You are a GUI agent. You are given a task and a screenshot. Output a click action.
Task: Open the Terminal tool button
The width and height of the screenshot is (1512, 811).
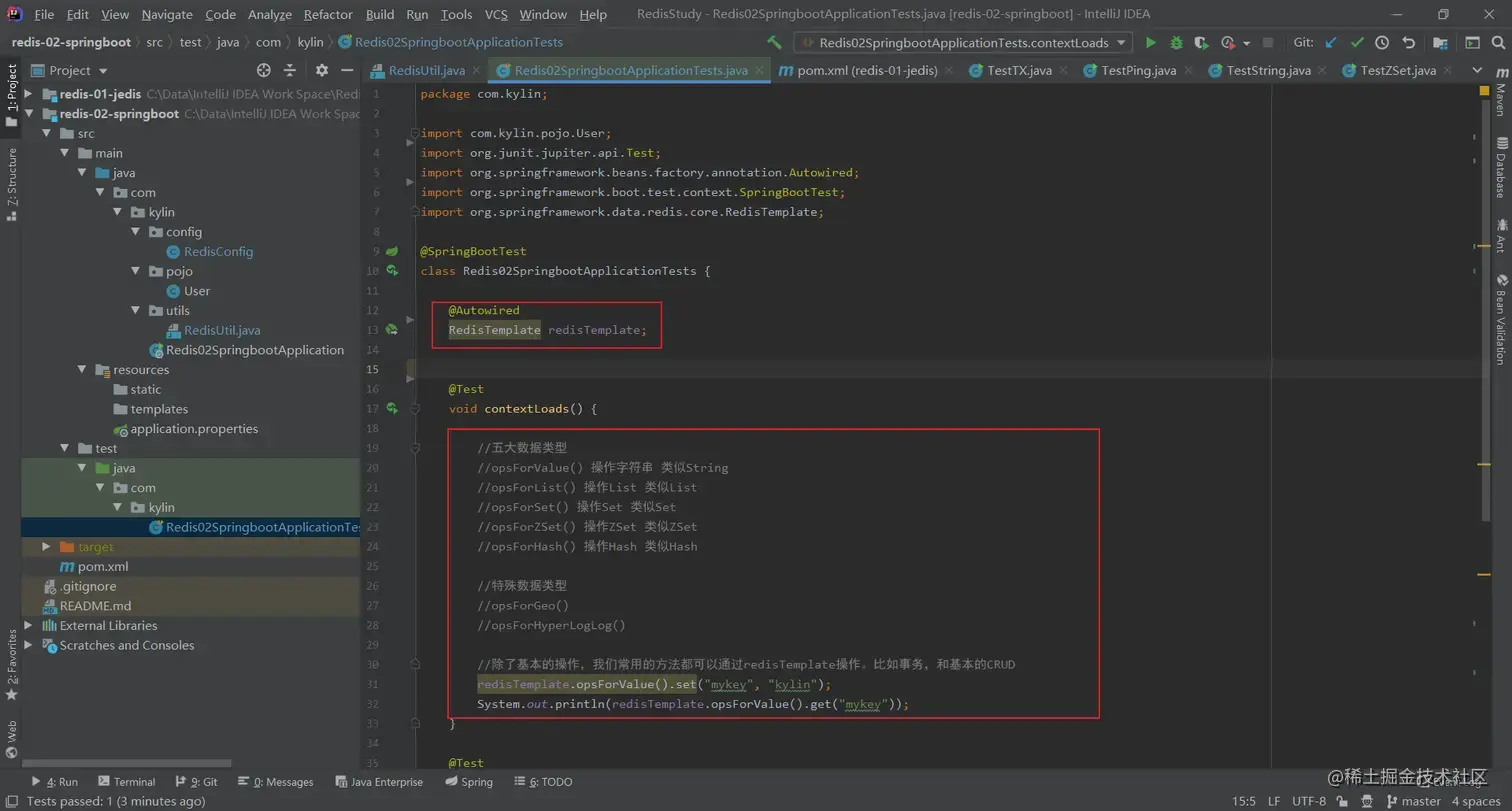[x=126, y=782]
